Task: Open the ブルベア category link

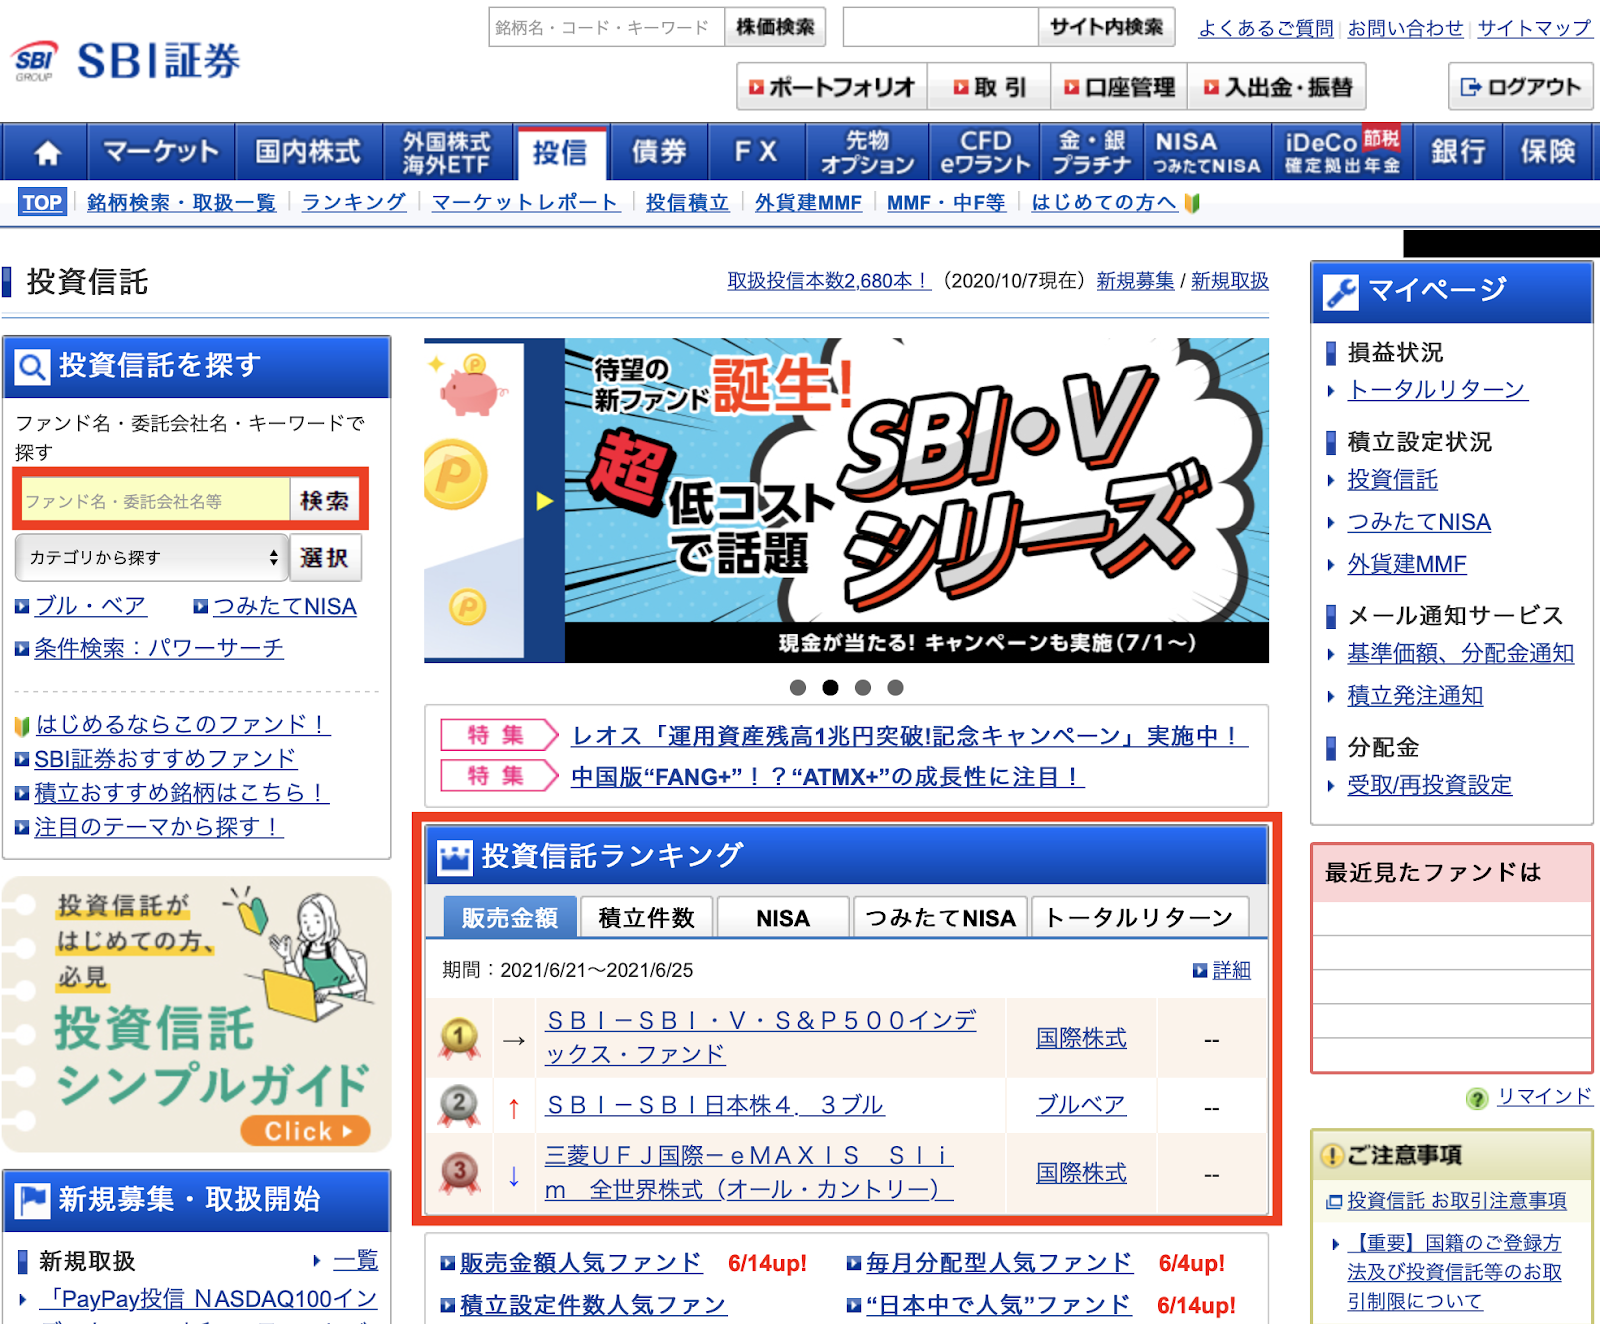Action: pyautogui.click(x=1081, y=1105)
